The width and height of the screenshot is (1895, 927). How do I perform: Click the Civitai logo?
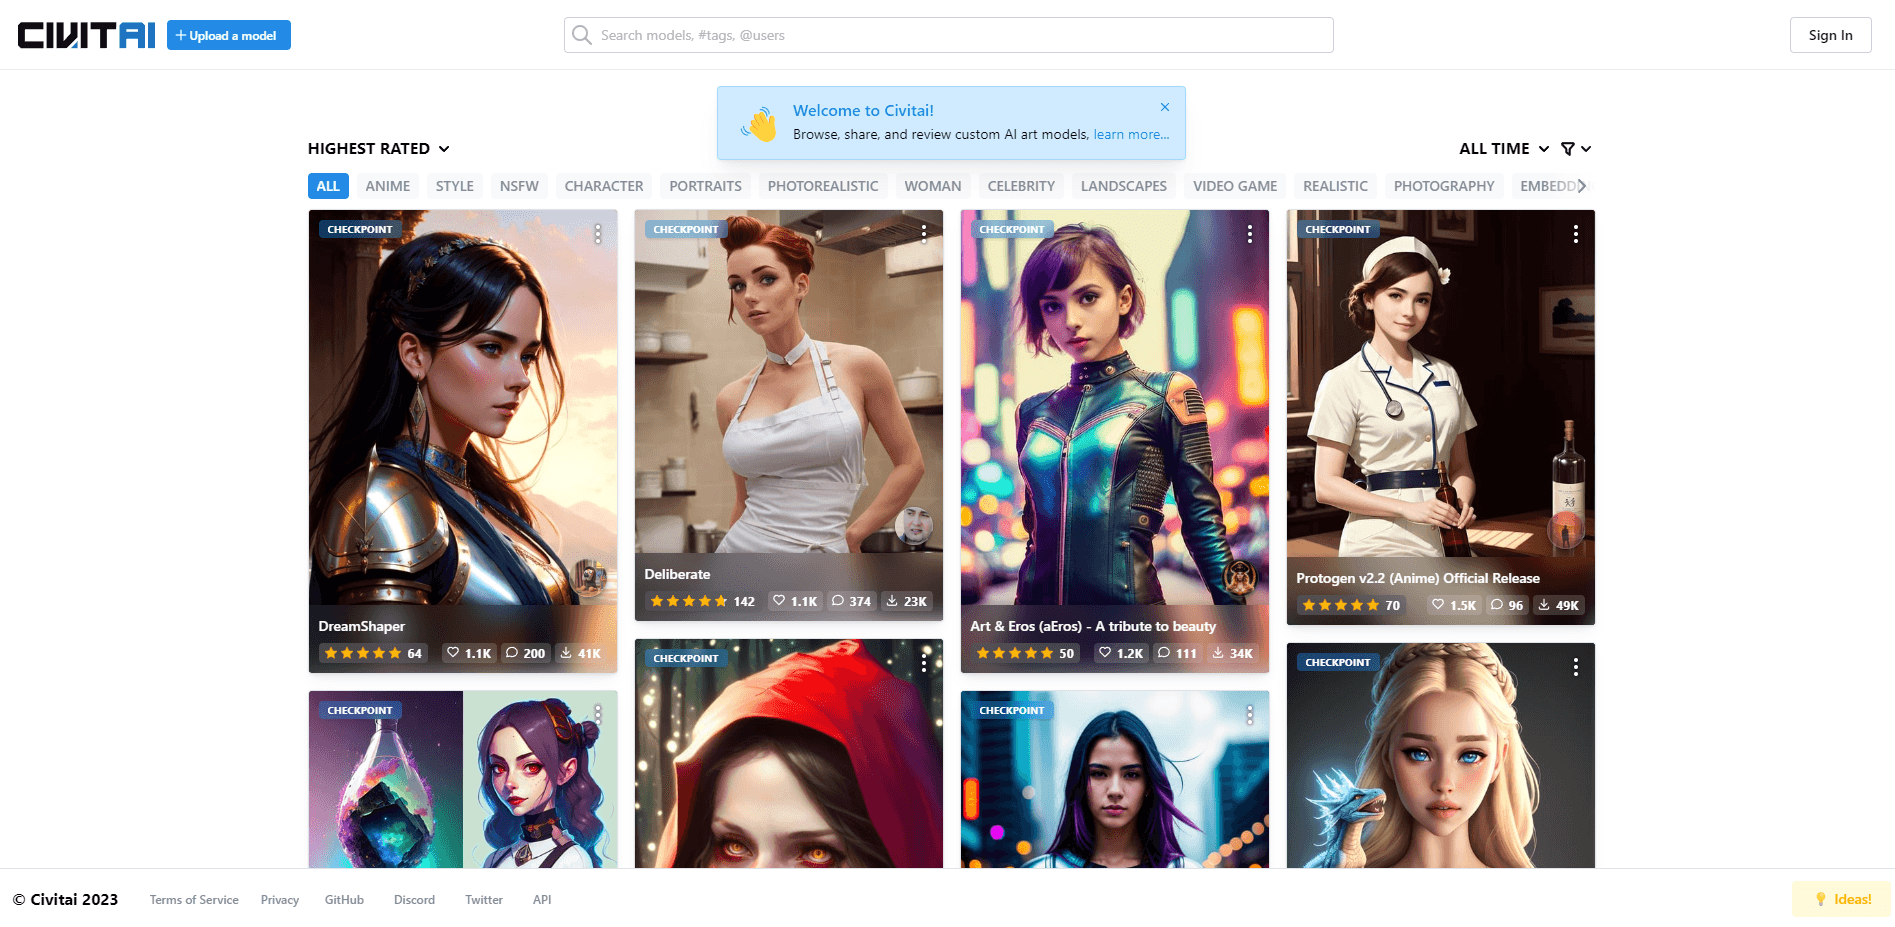[87, 35]
